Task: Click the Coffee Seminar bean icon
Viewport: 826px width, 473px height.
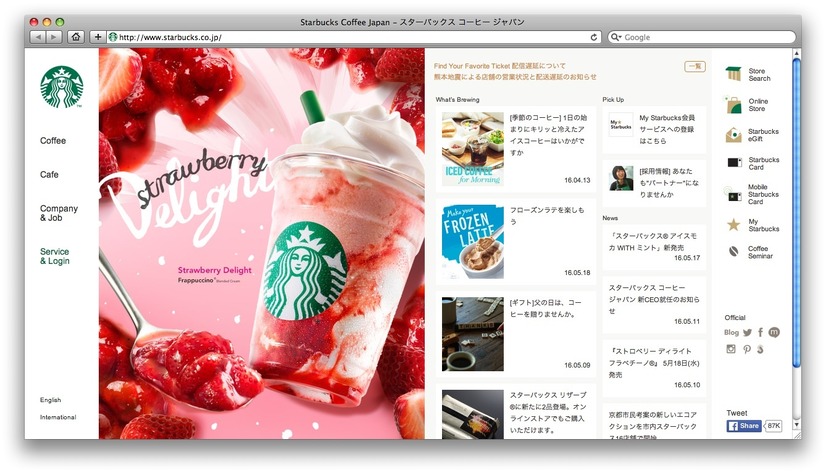Action: click(733, 251)
